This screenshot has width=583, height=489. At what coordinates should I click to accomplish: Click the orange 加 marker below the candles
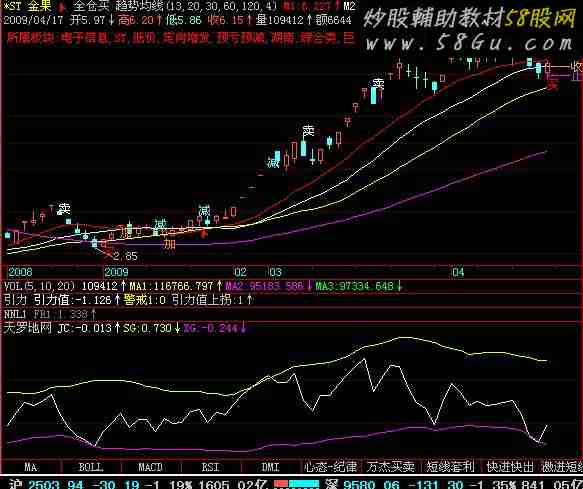(x=170, y=244)
